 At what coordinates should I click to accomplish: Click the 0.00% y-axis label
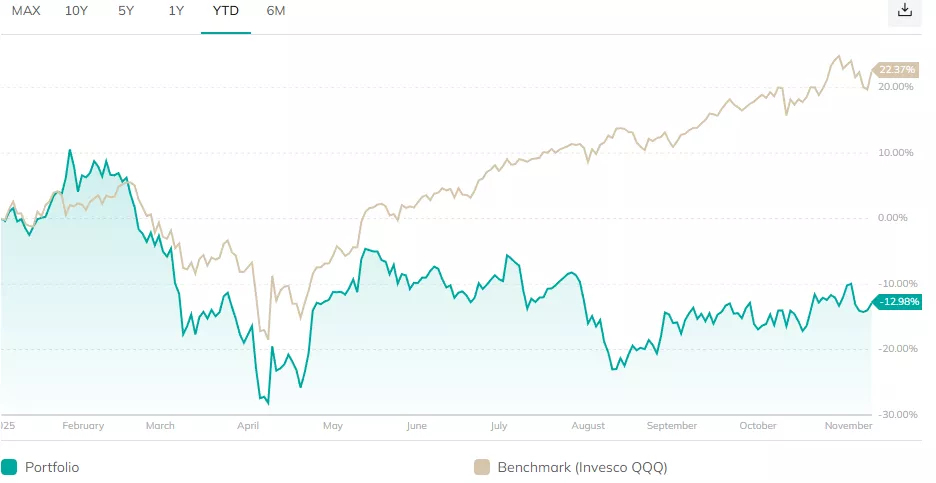click(x=896, y=218)
